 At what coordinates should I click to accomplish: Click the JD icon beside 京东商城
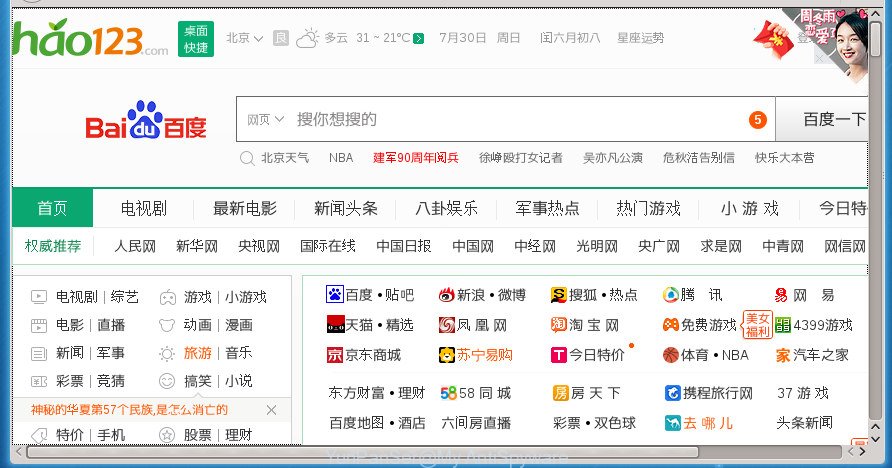pyautogui.click(x=334, y=355)
